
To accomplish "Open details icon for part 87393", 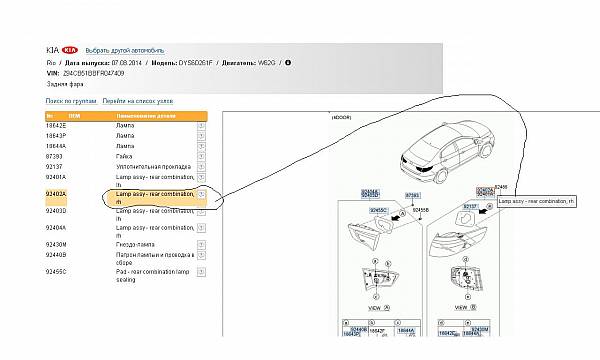I will [x=201, y=156].
